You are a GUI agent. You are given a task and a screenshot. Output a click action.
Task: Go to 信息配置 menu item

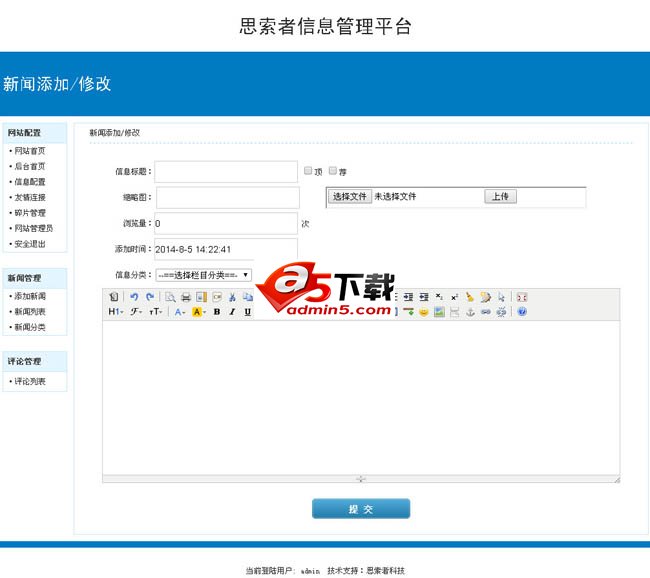(29, 182)
